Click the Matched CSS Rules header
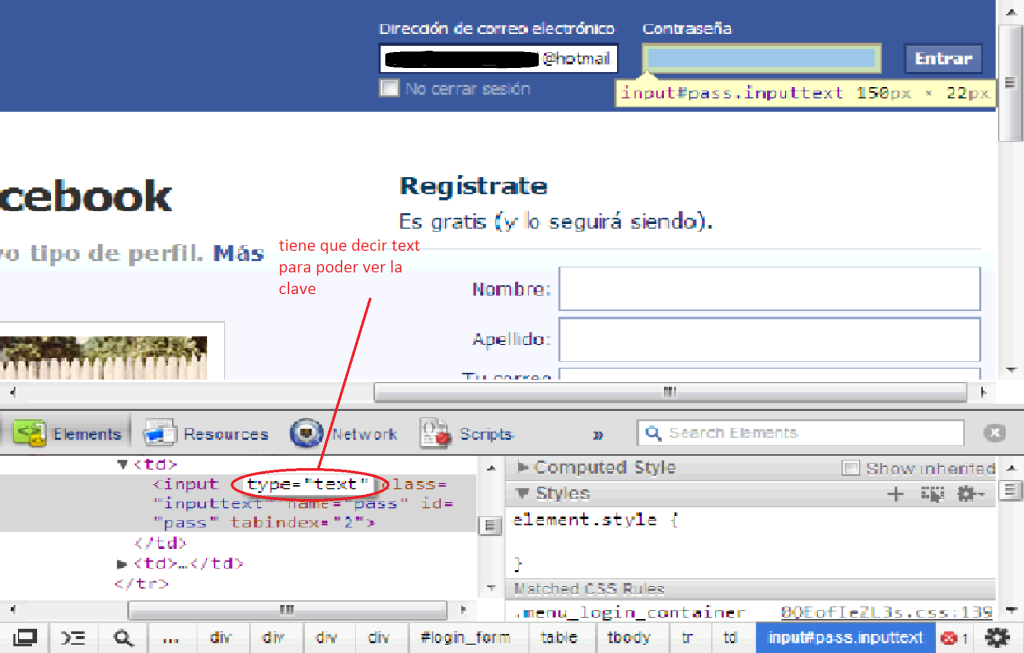1024x653 pixels. pyautogui.click(x=751, y=589)
